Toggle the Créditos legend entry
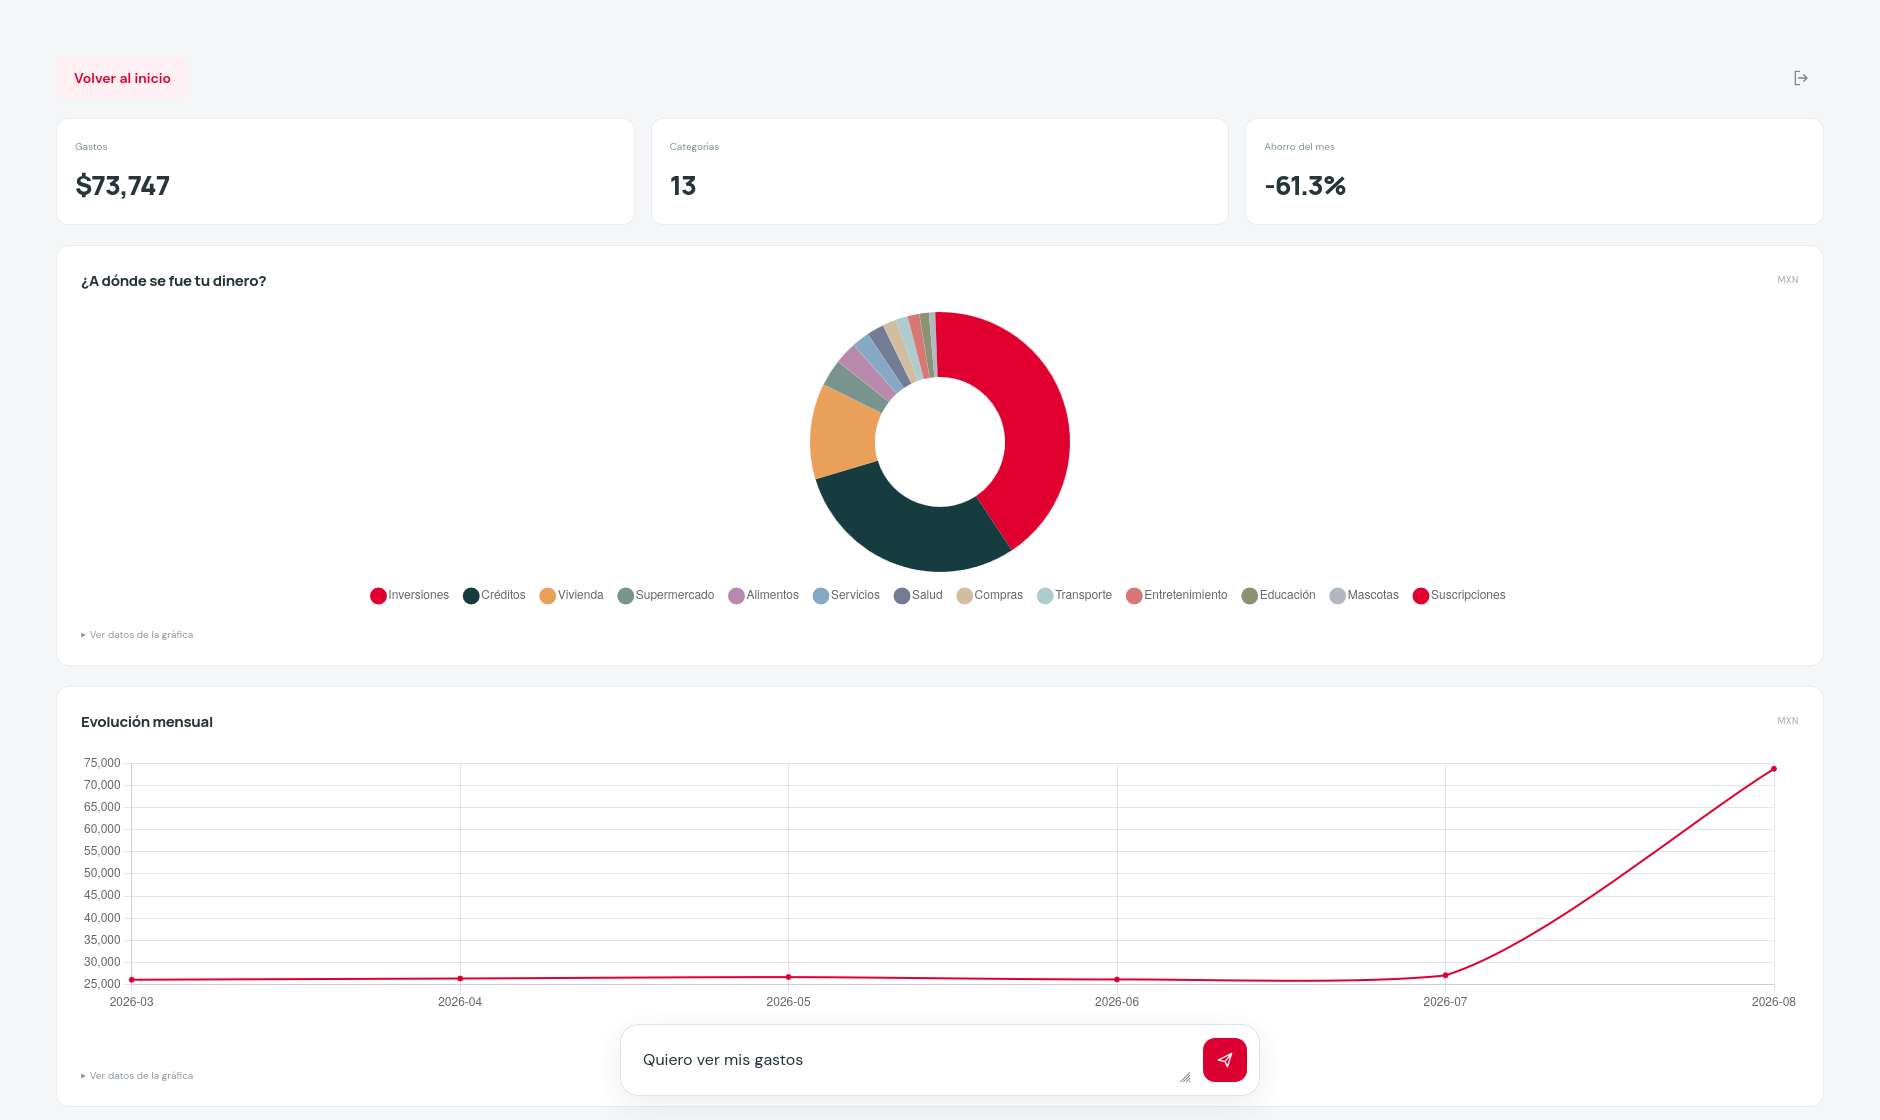 (494, 595)
